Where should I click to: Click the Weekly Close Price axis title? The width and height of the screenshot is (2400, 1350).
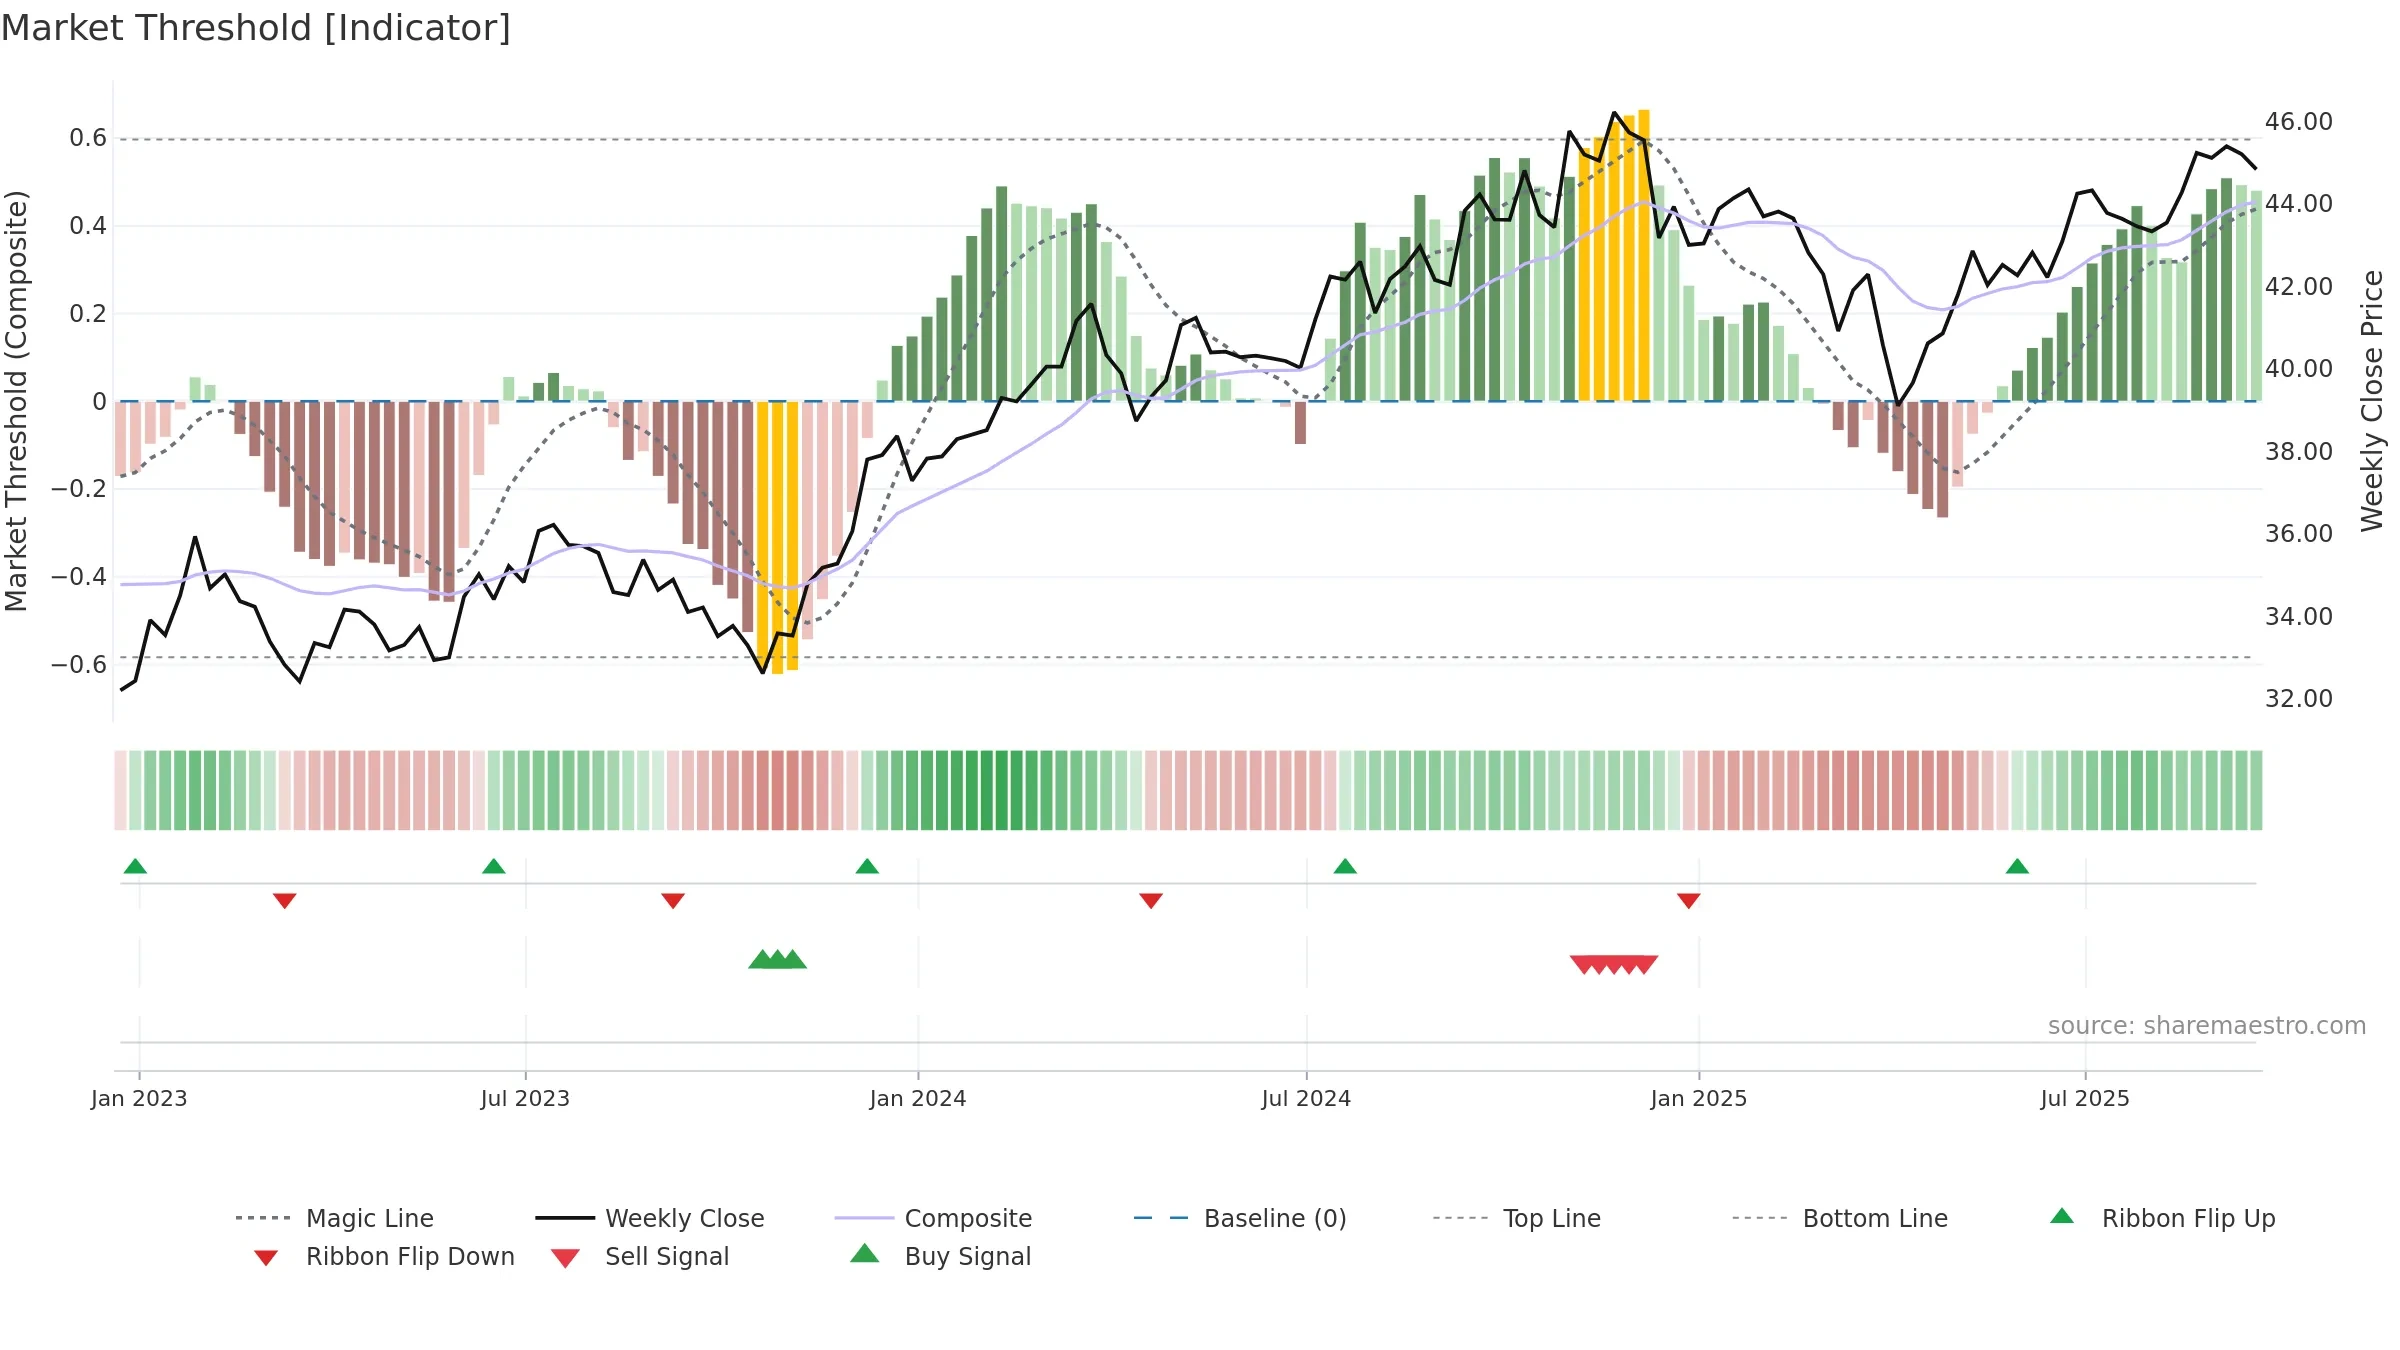click(2372, 401)
